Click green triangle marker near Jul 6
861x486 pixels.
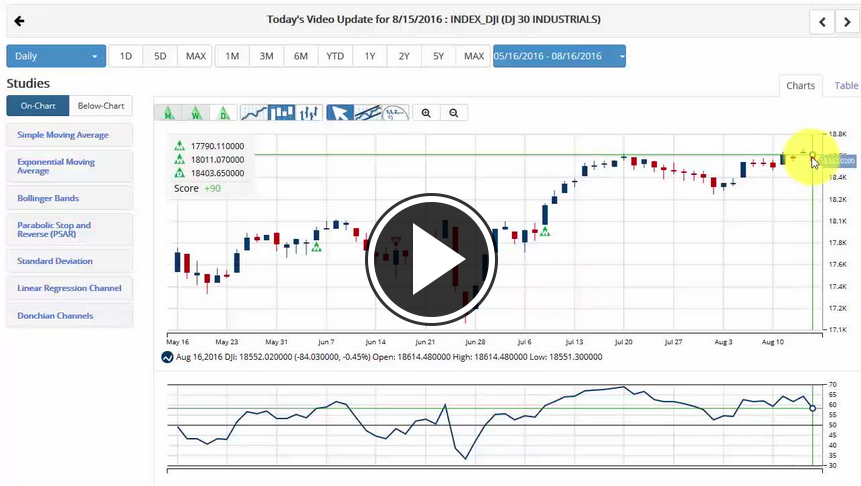coord(545,232)
